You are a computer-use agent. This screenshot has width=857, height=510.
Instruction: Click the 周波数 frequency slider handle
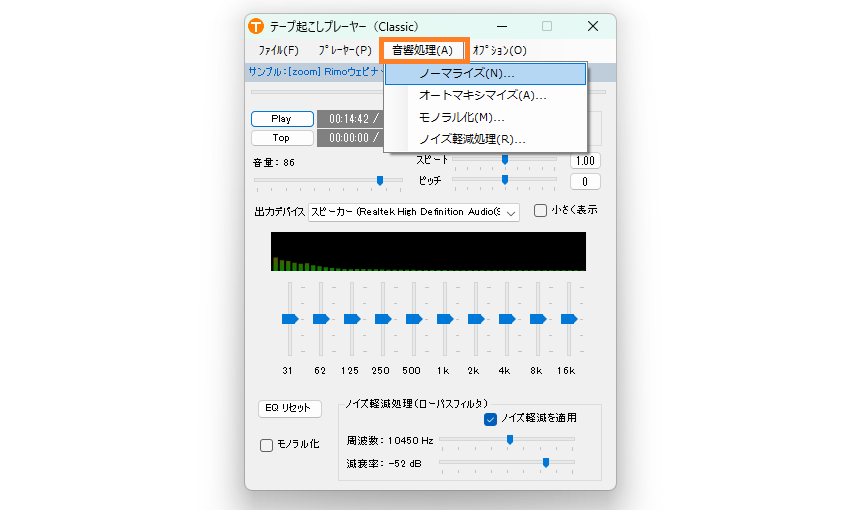tap(509, 439)
